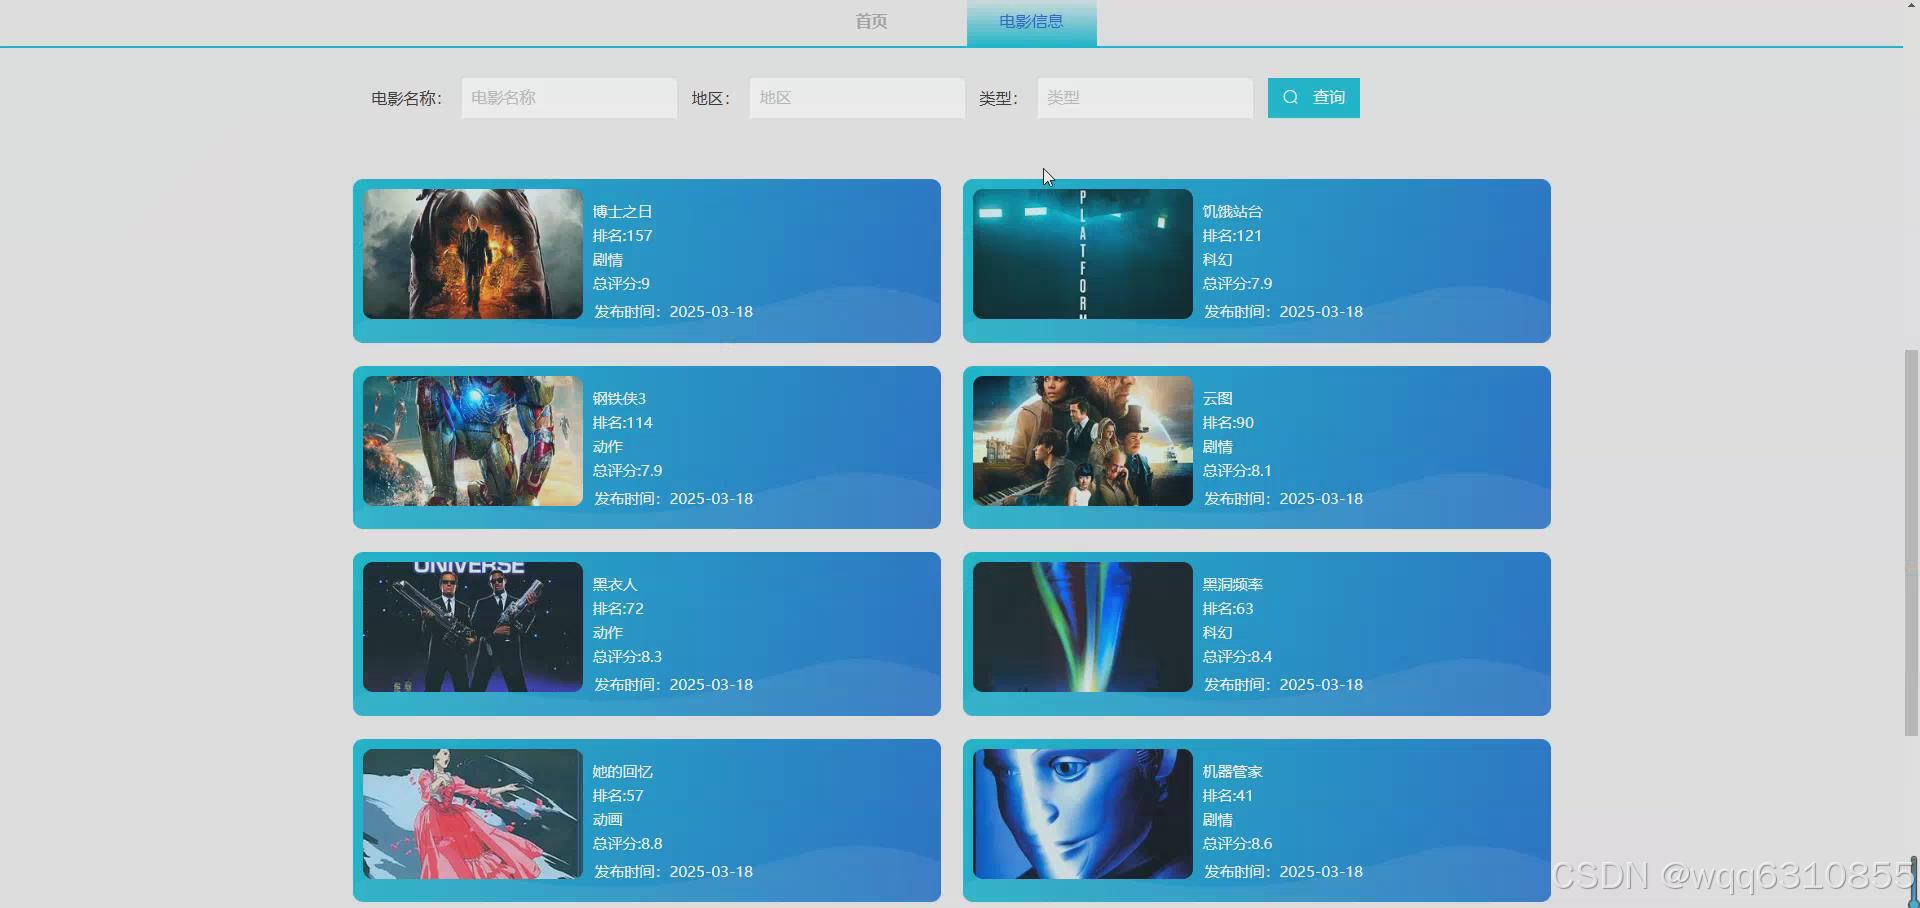The width and height of the screenshot is (1920, 908).
Task: Click the 钢铁侠3 movie title
Action: pyautogui.click(x=619, y=399)
